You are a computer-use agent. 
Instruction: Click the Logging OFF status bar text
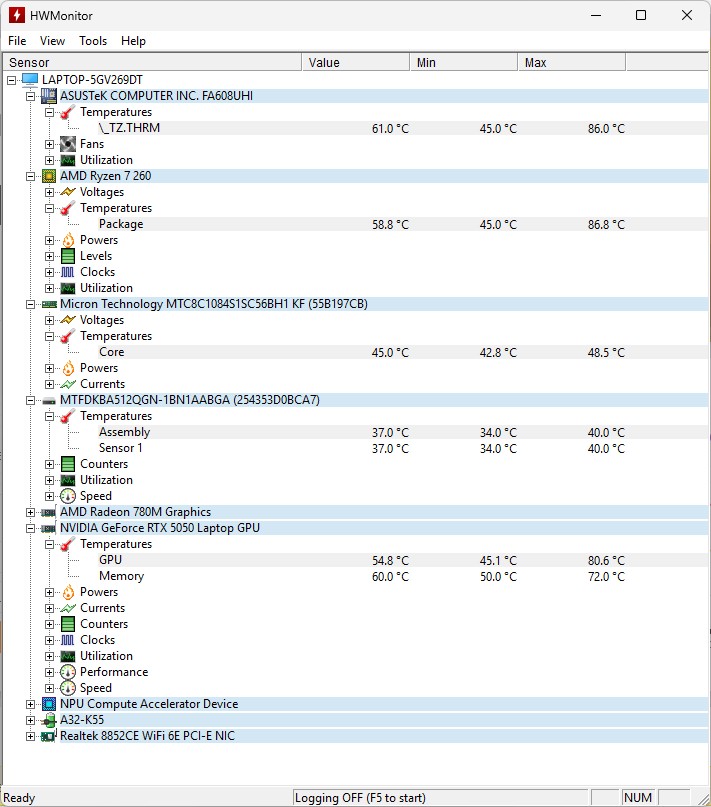[x=360, y=798]
